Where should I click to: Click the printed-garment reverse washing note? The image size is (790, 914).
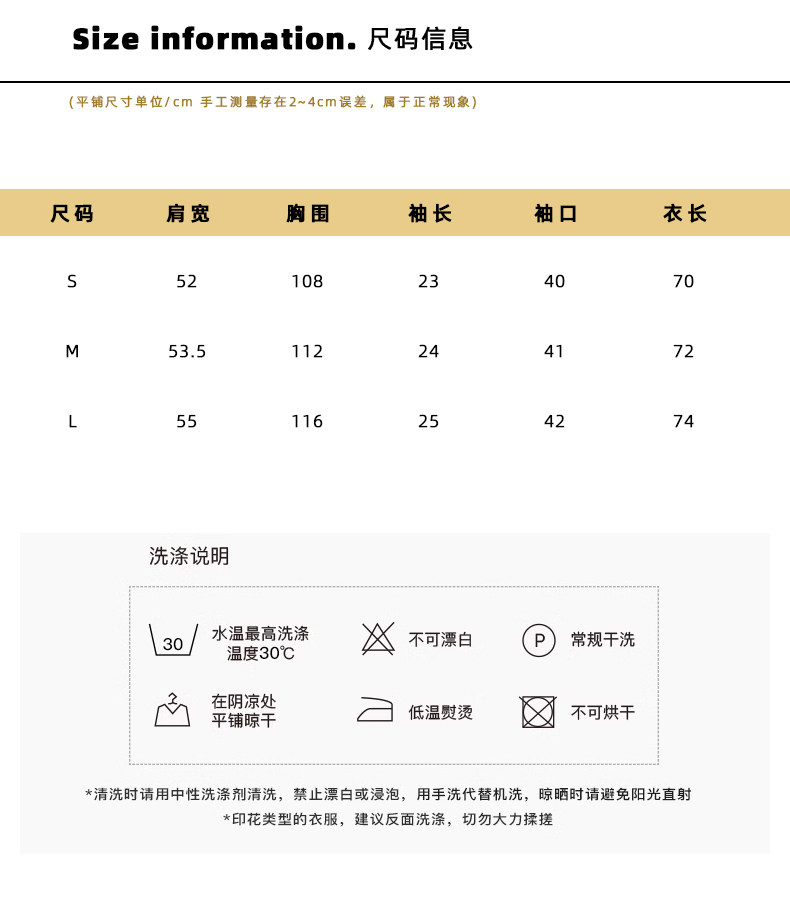[x=388, y=820]
